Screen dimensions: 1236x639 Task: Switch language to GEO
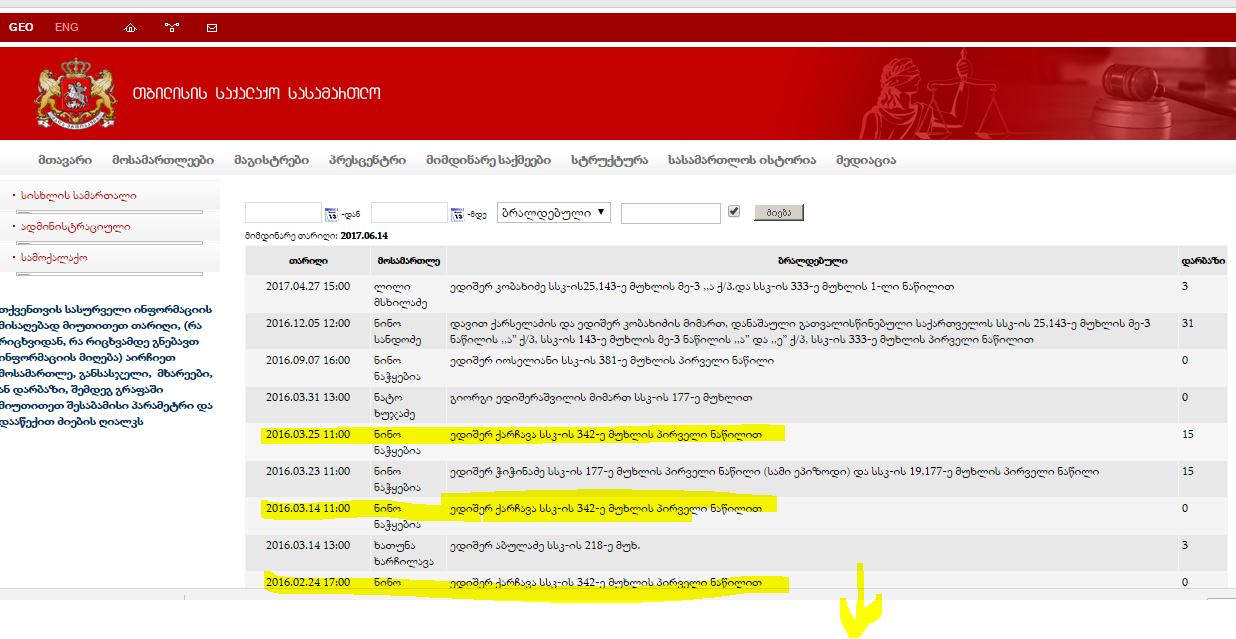(21, 27)
